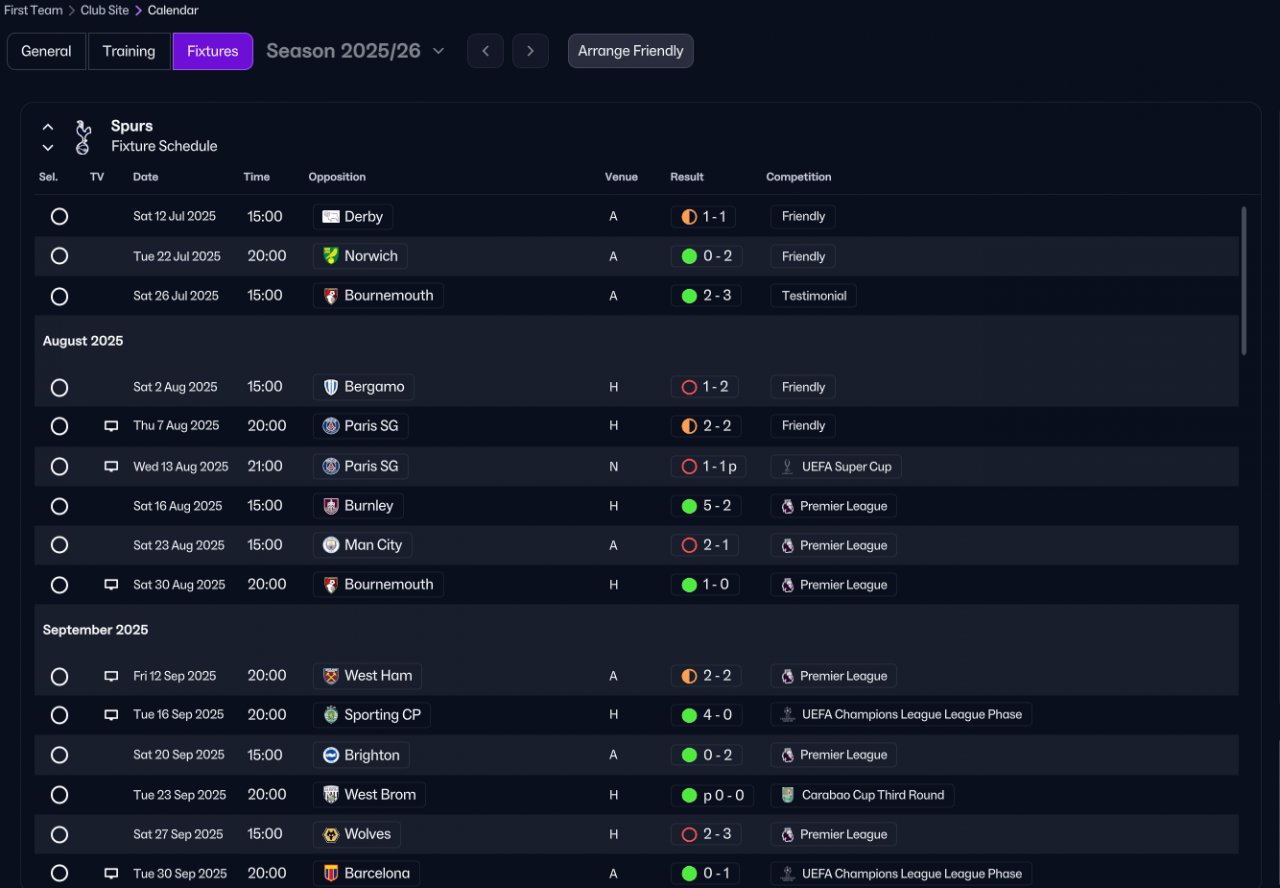The image size is (1280, 888).
Task: Click the TV icon for West Ham fixture
Action: pyautogui.click(x=111, y=676)
